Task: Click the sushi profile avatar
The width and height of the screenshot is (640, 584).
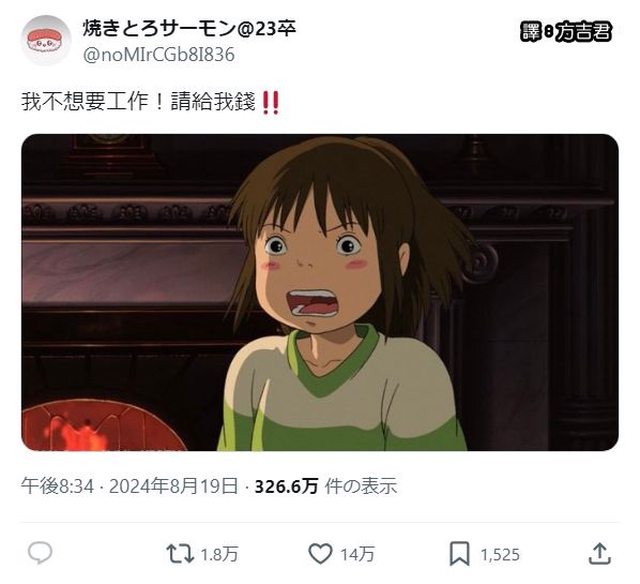Action: [x=46, y=40]
